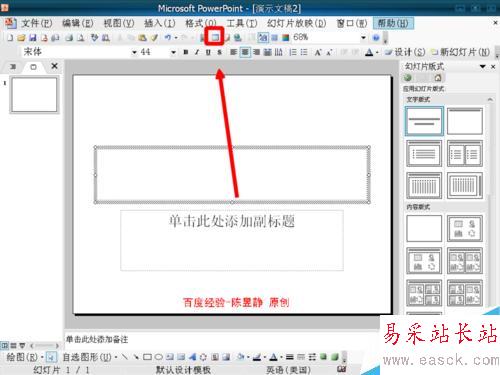This screenshot has width=500, height=375.
Task: Click the Paste clipboard icon
Action: click(x=143, y=38)
